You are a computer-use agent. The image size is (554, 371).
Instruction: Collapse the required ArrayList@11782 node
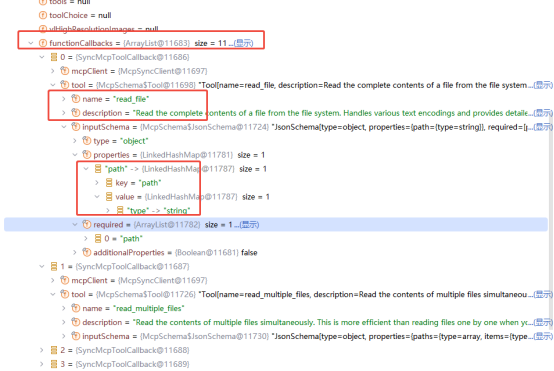75,224
